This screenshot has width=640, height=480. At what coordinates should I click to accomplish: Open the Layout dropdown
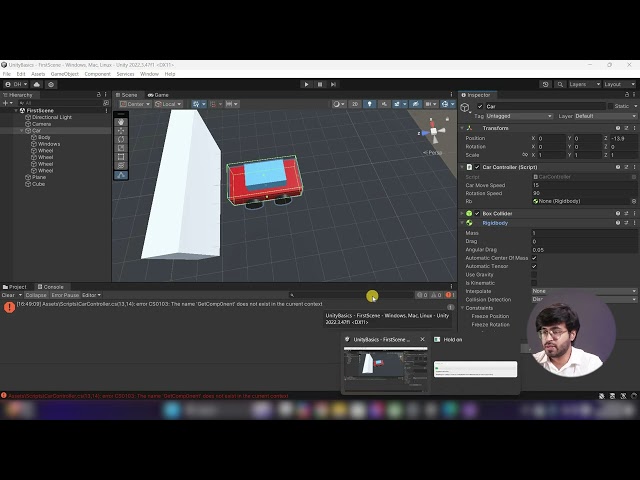619,84
